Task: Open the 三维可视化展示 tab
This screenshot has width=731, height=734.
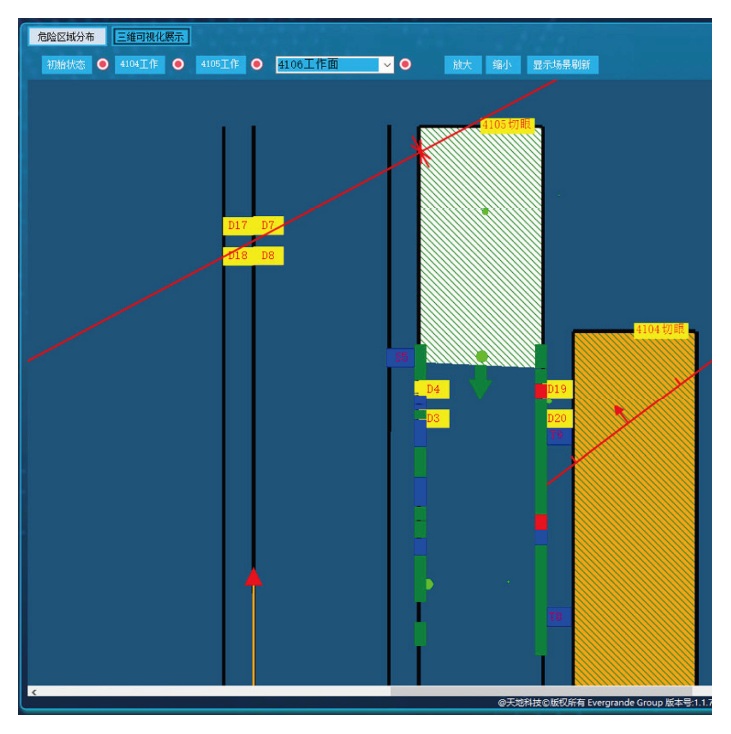Action: click(x=151, y=37)
